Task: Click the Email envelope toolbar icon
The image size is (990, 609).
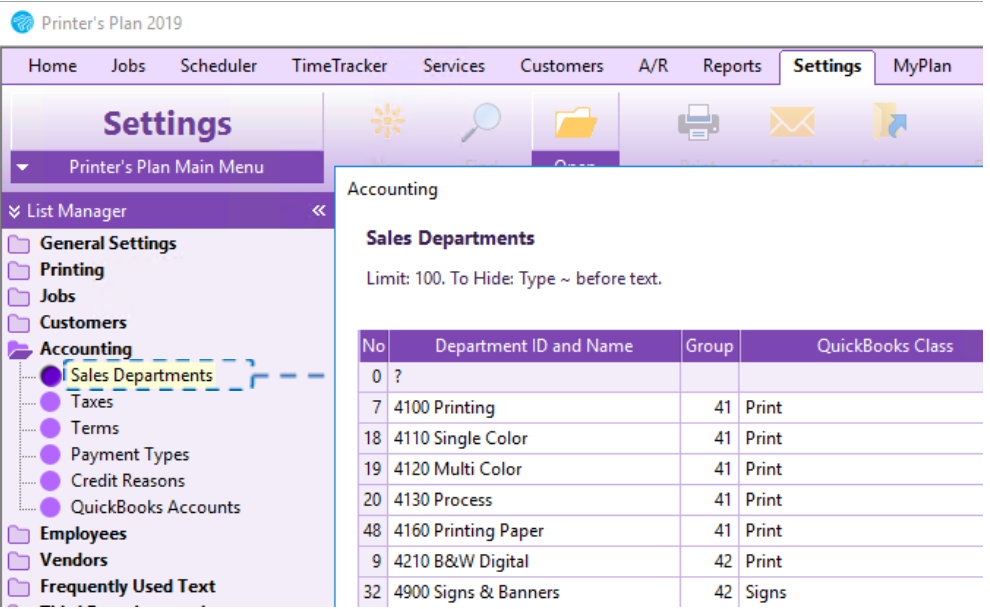Action: click(x=792, y=122)
